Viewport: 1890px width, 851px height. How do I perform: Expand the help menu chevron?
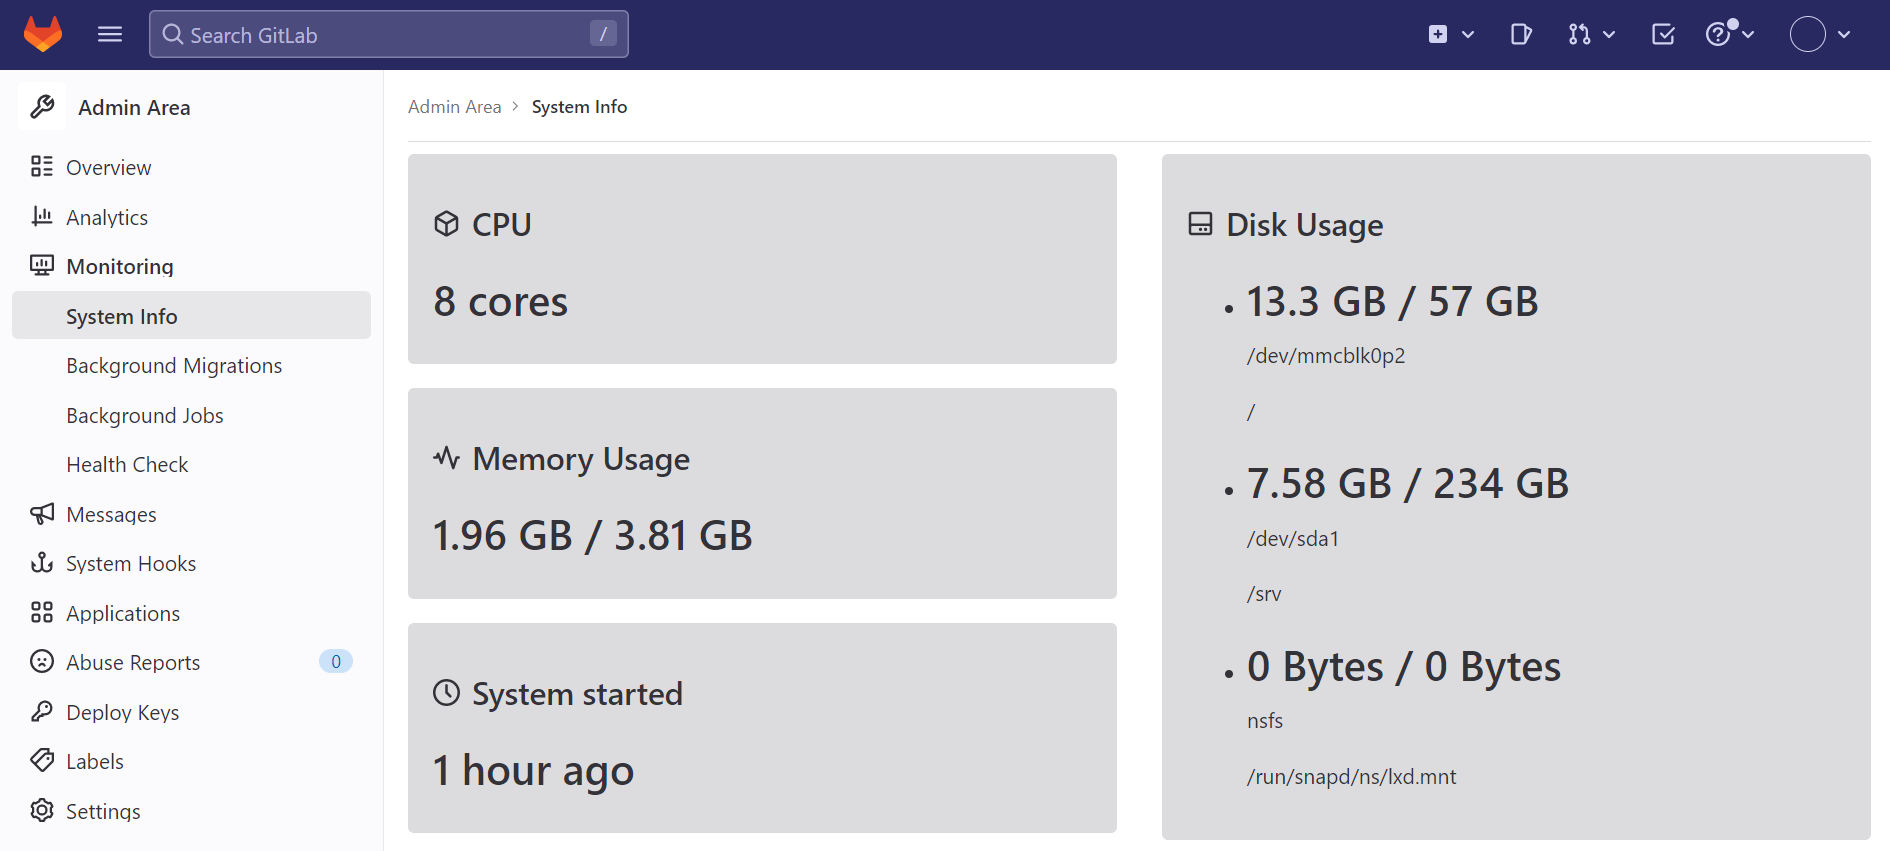tap(1748, 35)
